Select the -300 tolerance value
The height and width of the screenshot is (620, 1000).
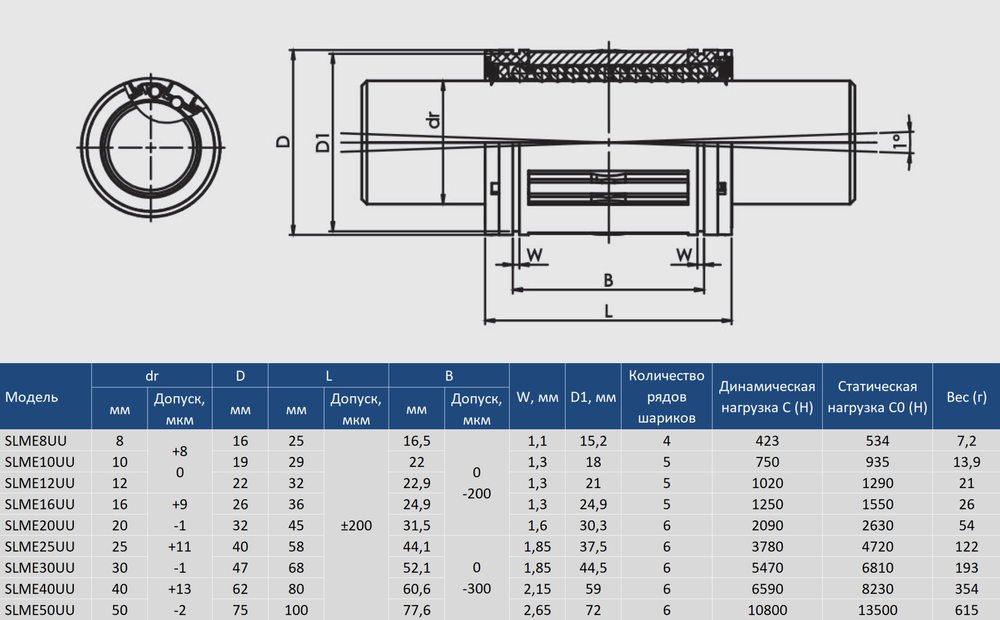point(476,588)
